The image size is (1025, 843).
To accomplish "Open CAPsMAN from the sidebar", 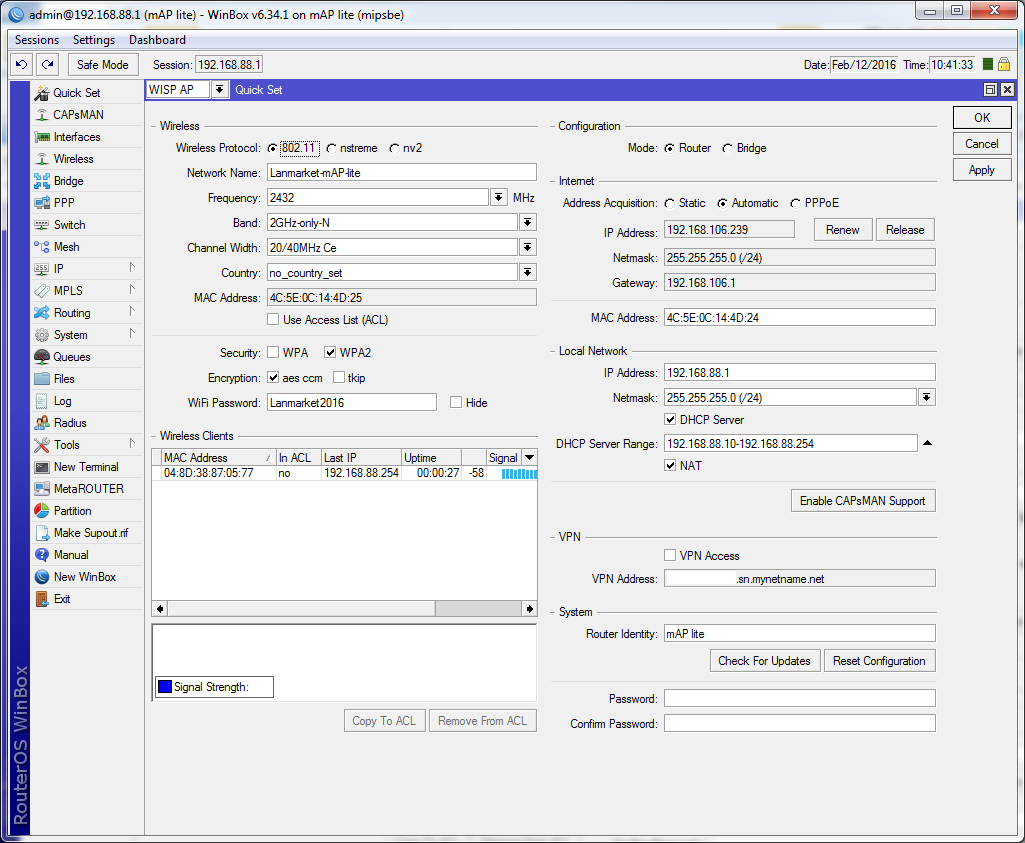I will pyautogui.click(x=78, y=115).
